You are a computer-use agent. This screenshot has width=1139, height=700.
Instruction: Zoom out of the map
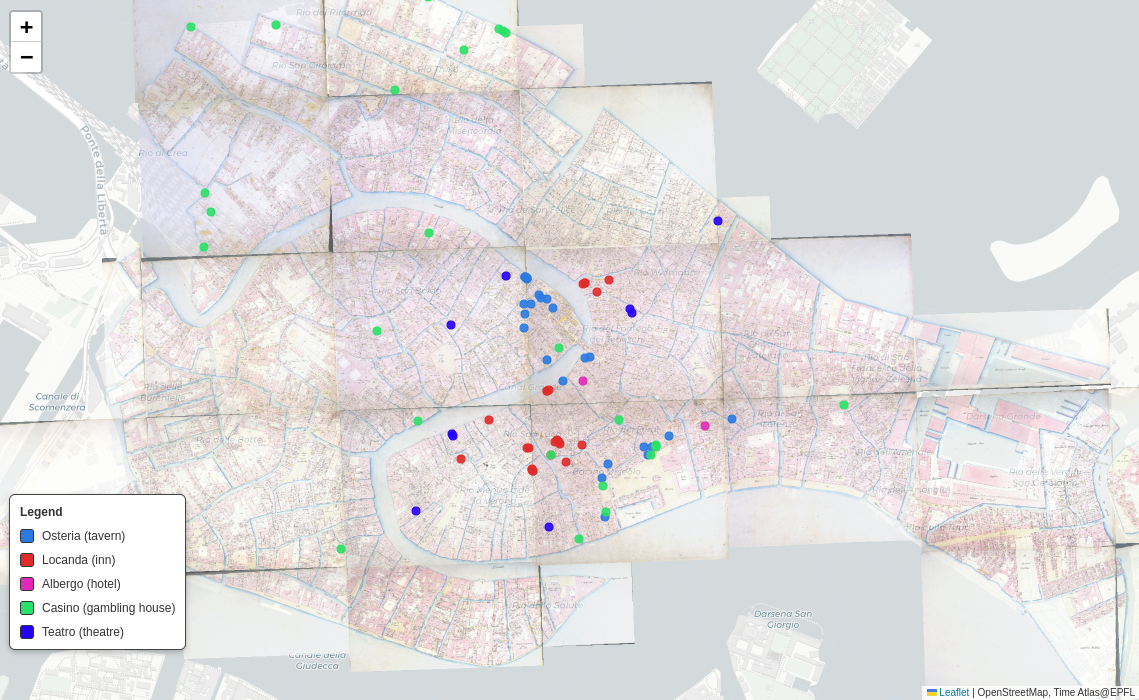point(26,58)
